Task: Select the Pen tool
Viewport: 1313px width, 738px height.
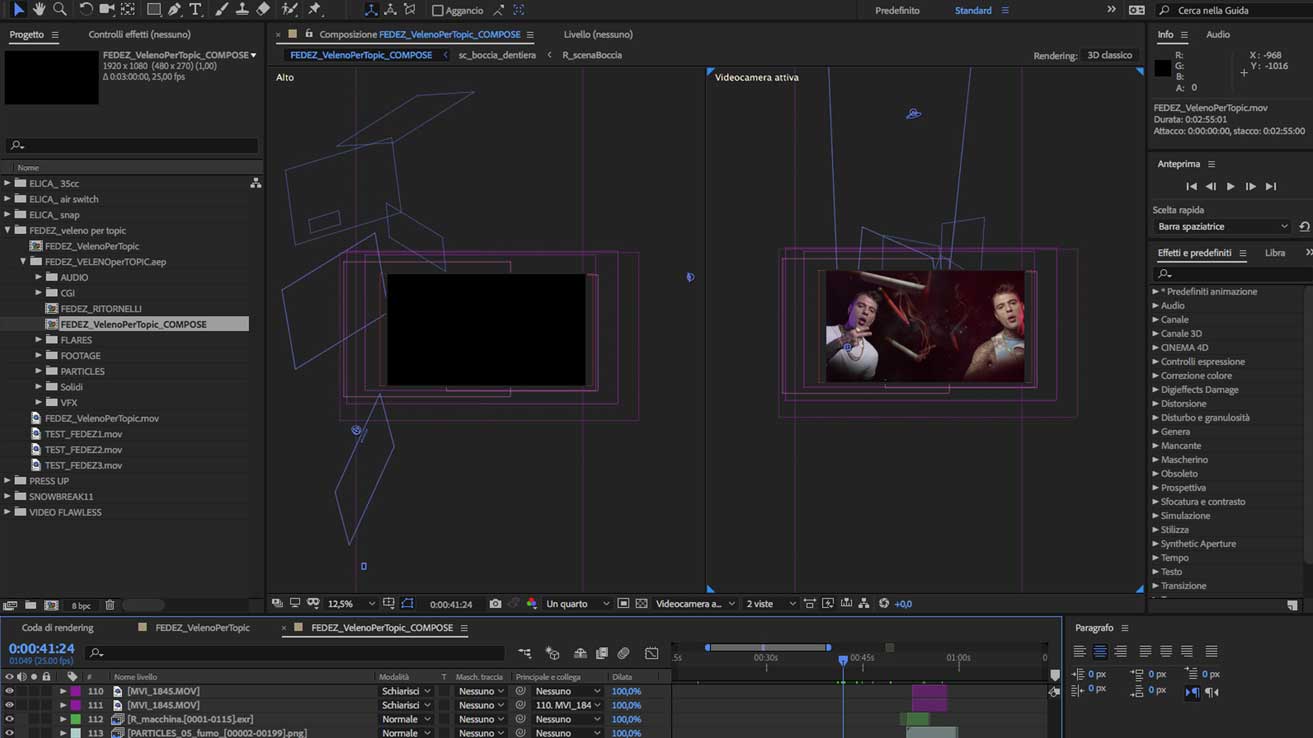Action: tap(175, 9)
